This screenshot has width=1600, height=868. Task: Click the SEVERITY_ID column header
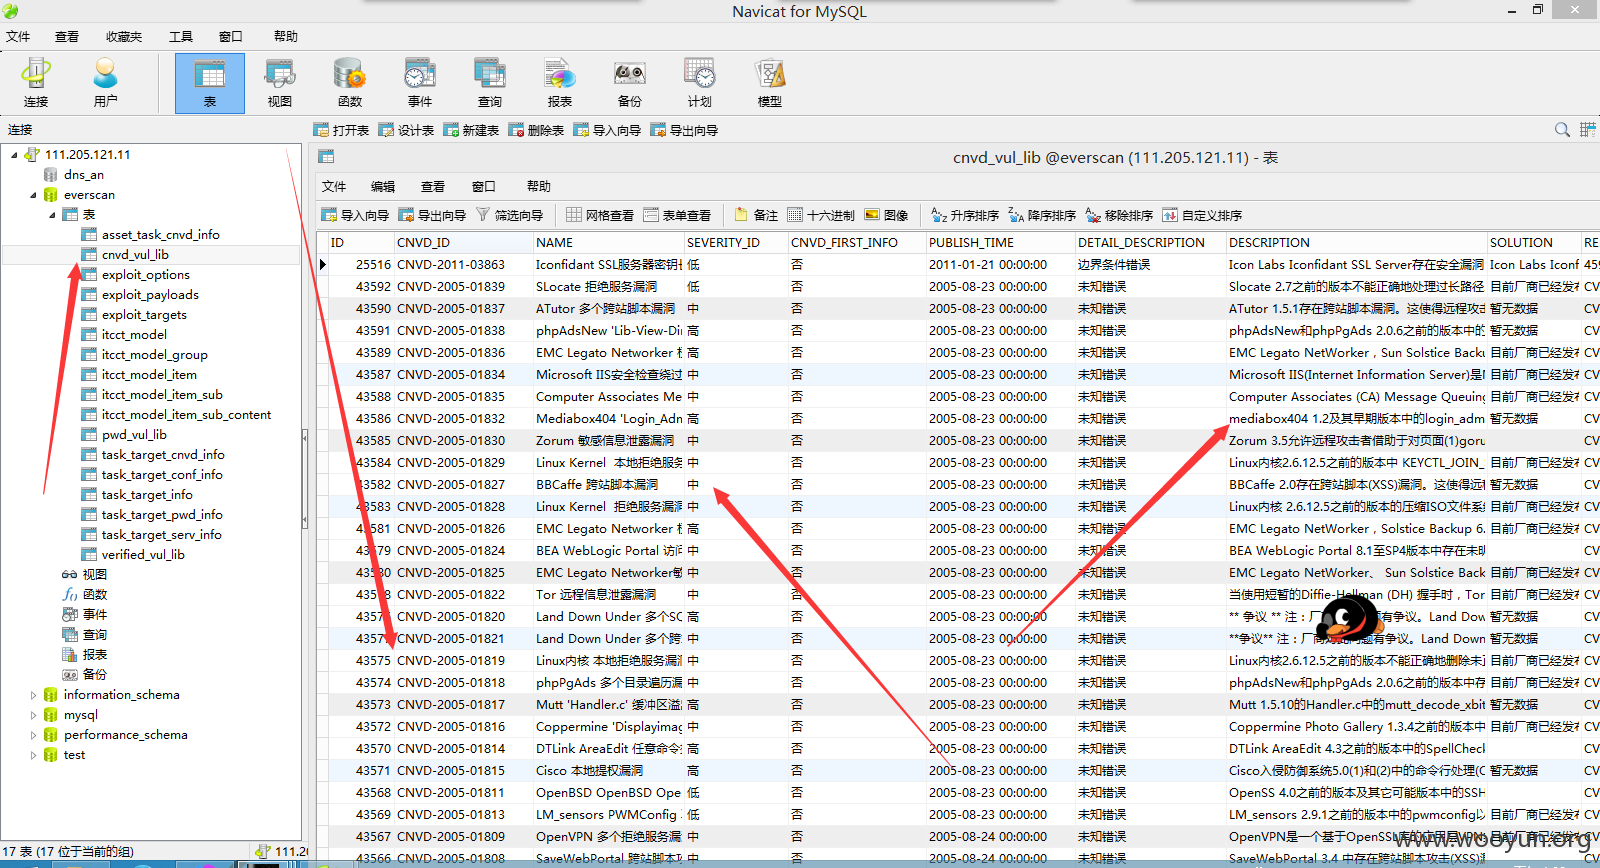tap(735, 242)
